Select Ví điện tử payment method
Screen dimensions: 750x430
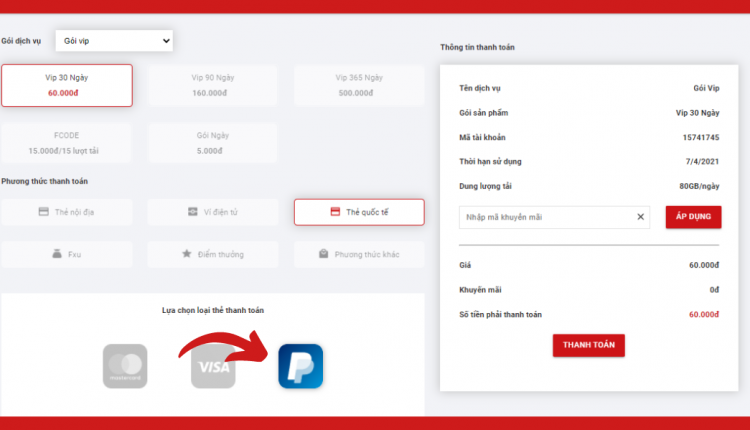[x=213, y=212]
